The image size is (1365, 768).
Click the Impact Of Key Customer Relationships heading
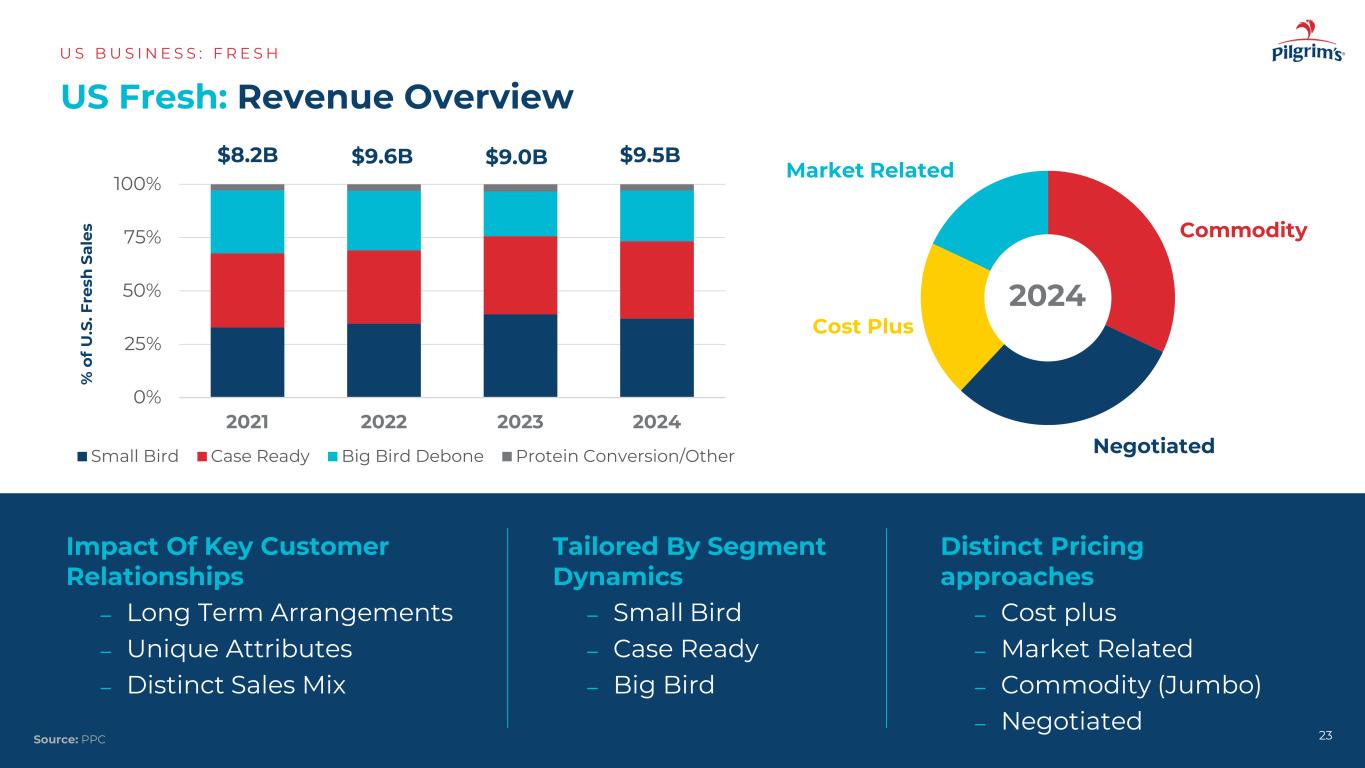(227, 561)
